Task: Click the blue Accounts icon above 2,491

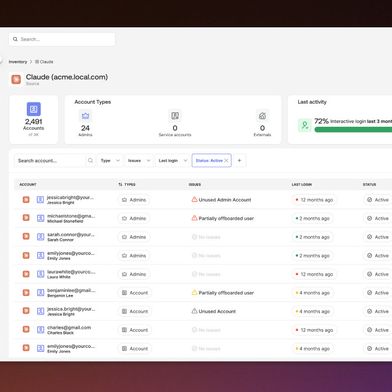Action: [33, 109]
